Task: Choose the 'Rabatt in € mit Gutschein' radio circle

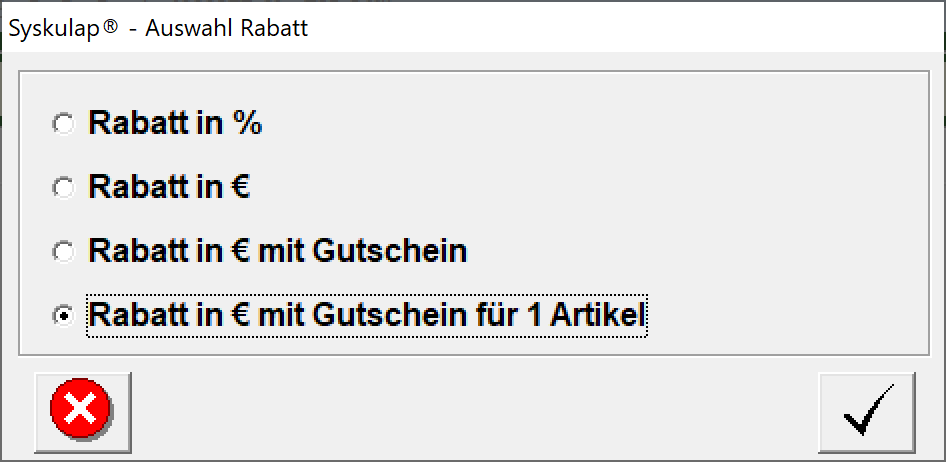Action: [x=63, y=252]
